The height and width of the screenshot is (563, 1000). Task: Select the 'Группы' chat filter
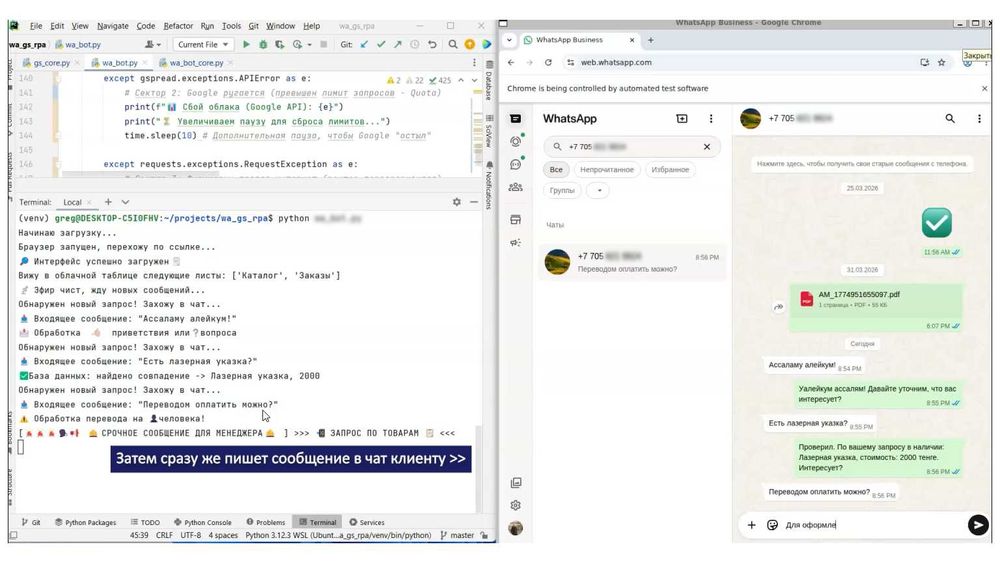pos(562,190)
